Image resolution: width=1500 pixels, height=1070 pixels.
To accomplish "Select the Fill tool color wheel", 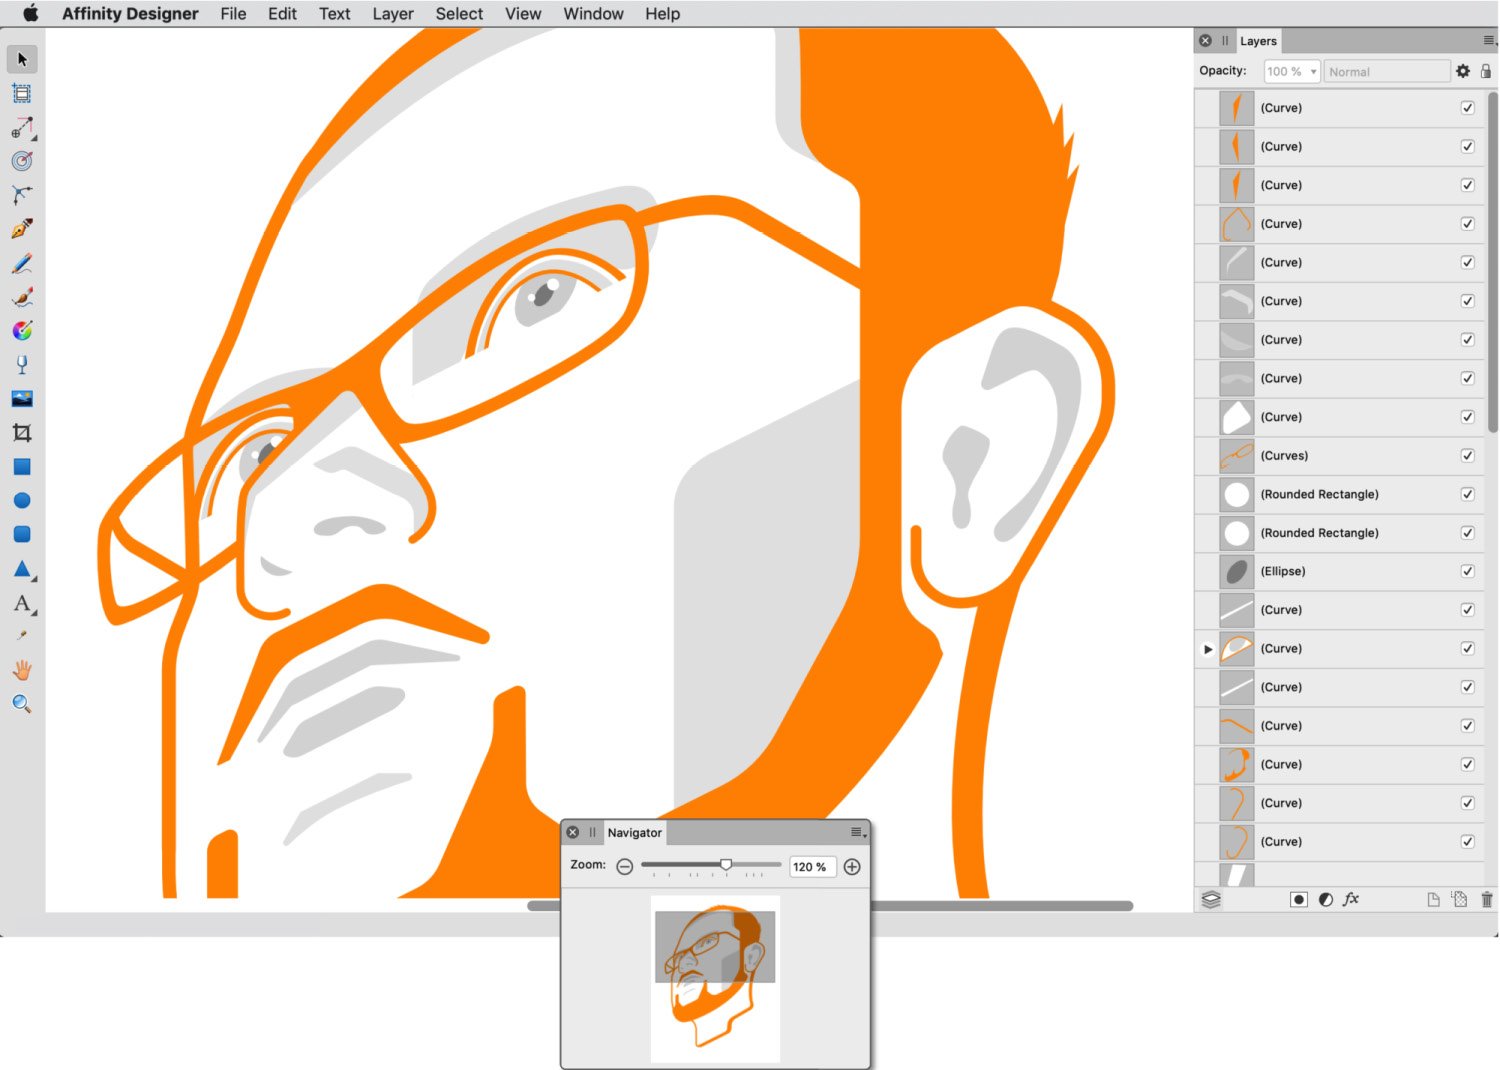I will [22, 331].
